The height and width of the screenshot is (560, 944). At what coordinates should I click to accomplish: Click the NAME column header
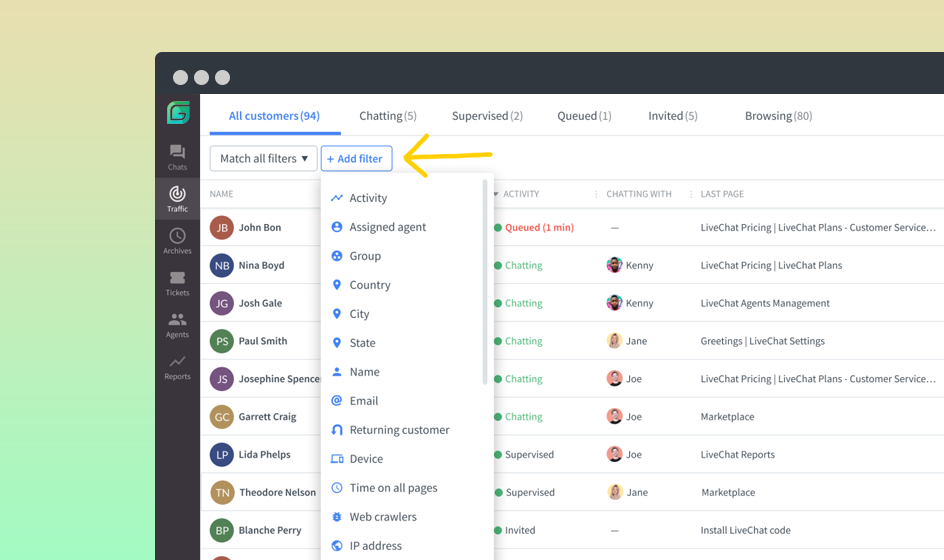(221, 194)
